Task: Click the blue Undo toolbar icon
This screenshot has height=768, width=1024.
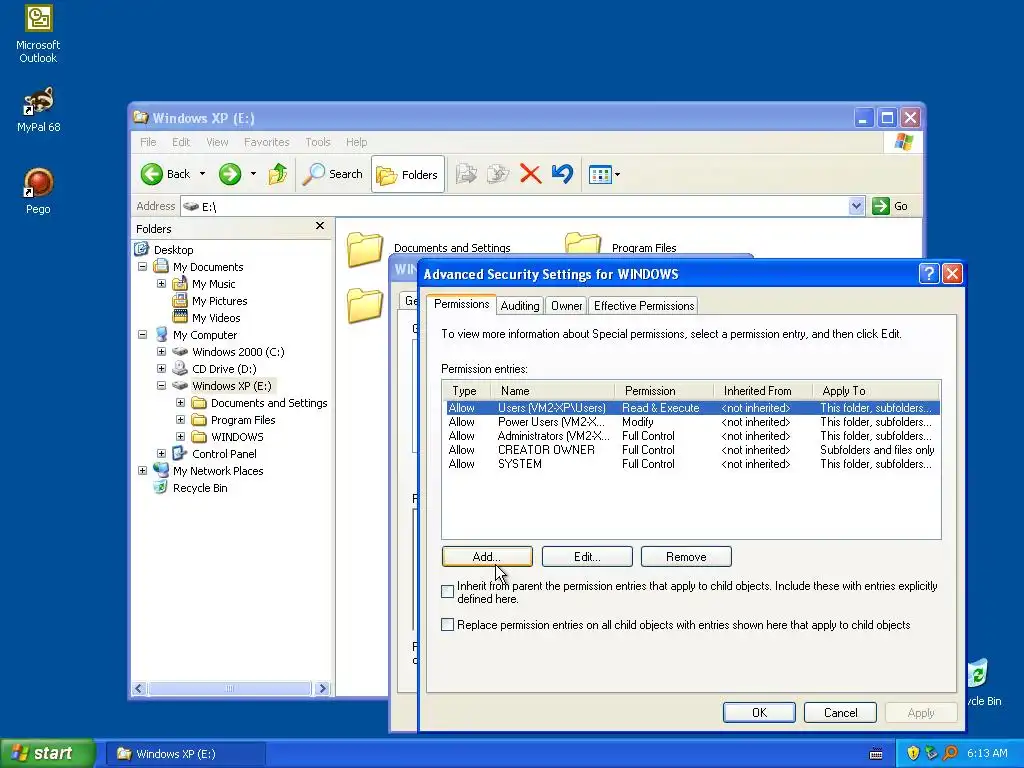Action: coord(562,174)
